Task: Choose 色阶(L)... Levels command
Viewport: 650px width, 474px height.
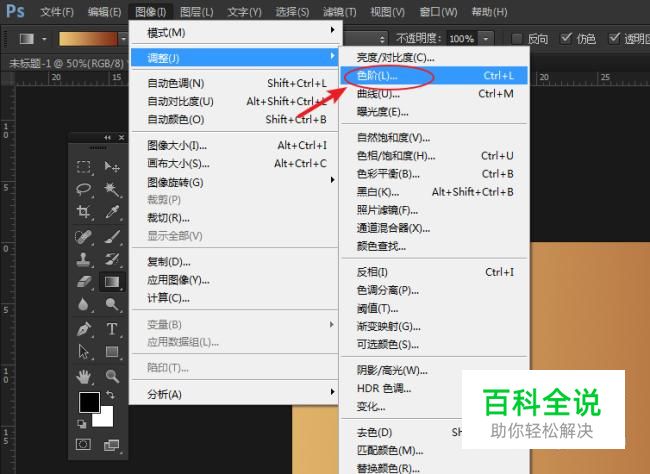Action: [x=434, y=75]
